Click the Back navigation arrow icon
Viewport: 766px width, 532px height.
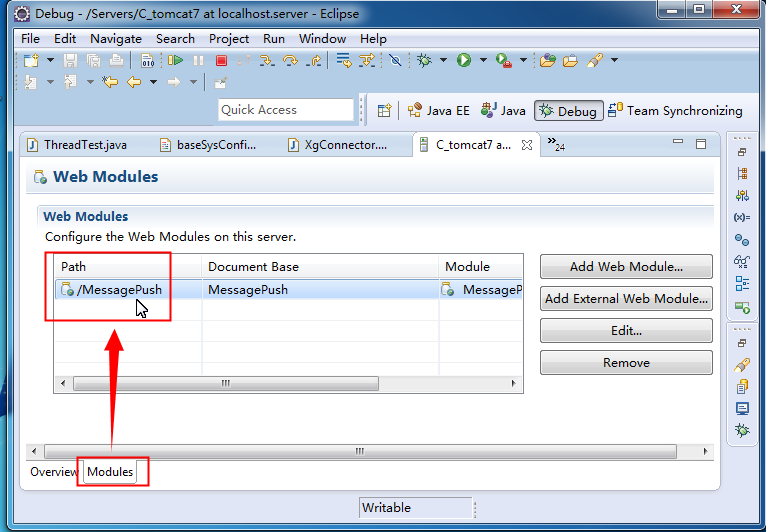[134, 82]
